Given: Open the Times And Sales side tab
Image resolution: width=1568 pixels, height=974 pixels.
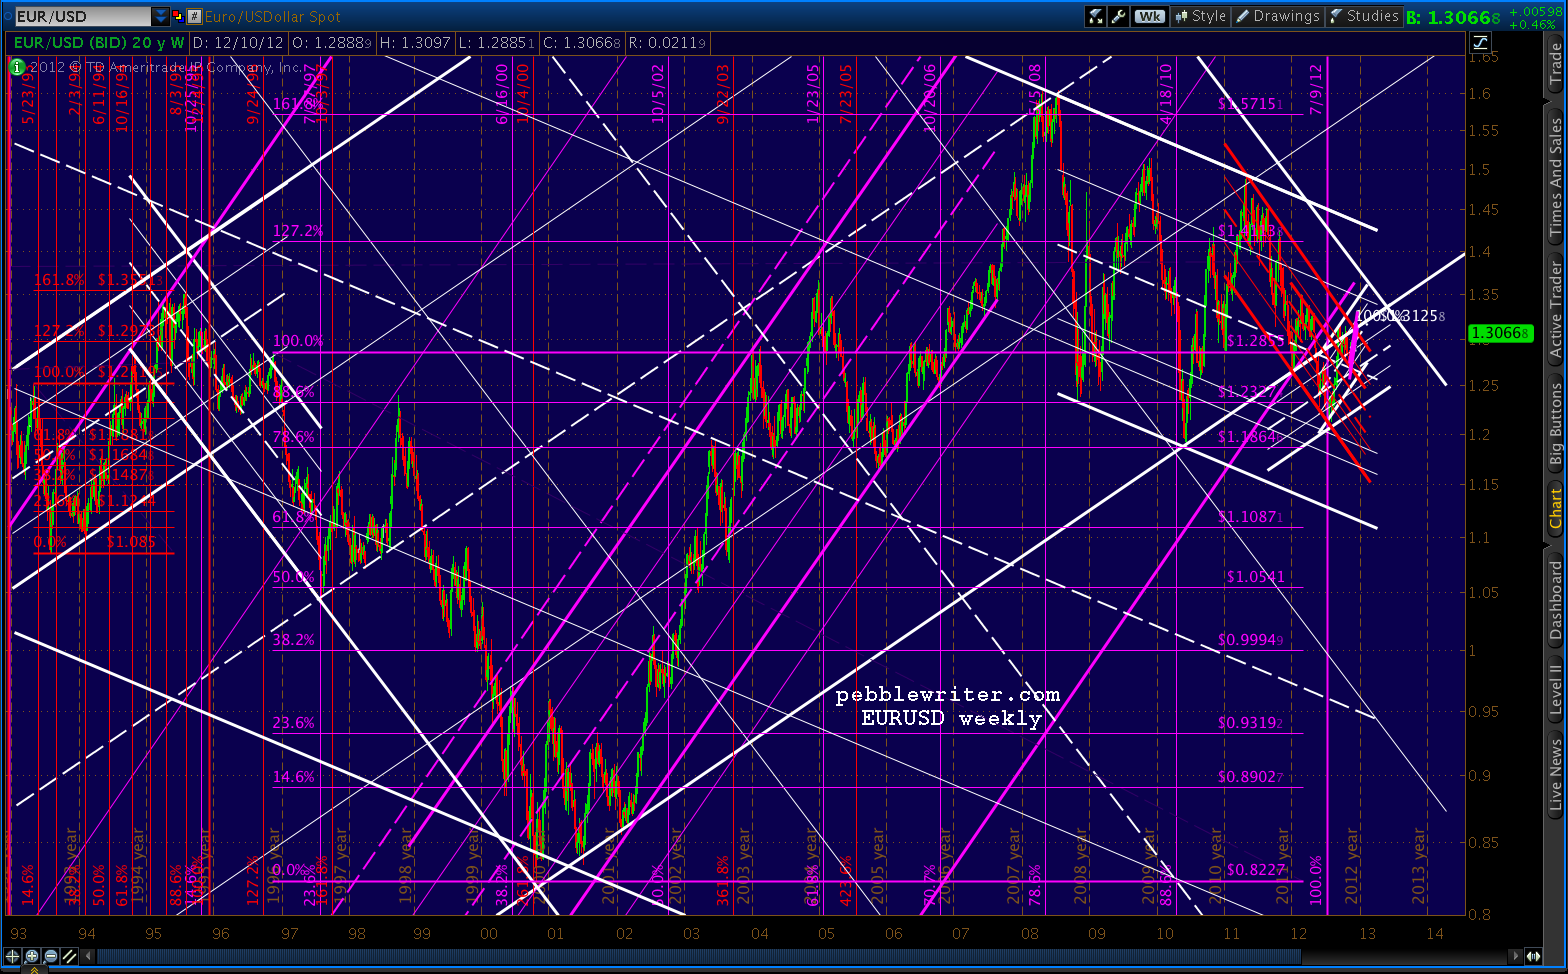Looking at the screenshot, I should [1555, 176].
